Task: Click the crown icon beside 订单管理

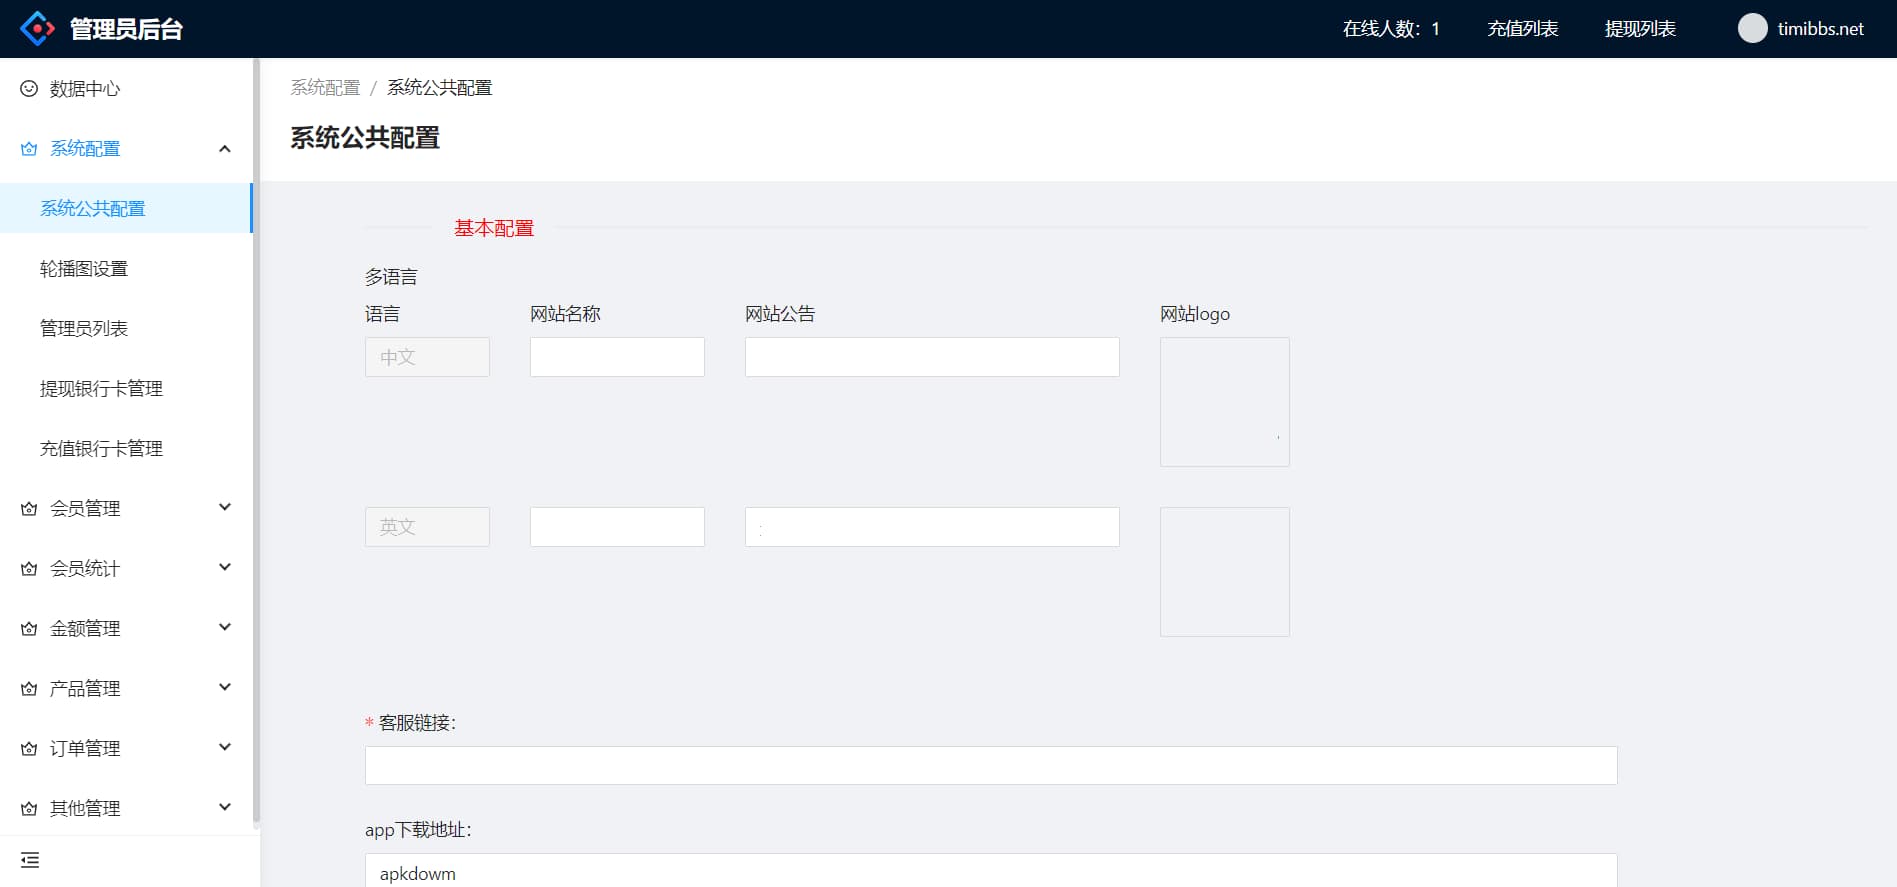Action: tap(29, 749)
